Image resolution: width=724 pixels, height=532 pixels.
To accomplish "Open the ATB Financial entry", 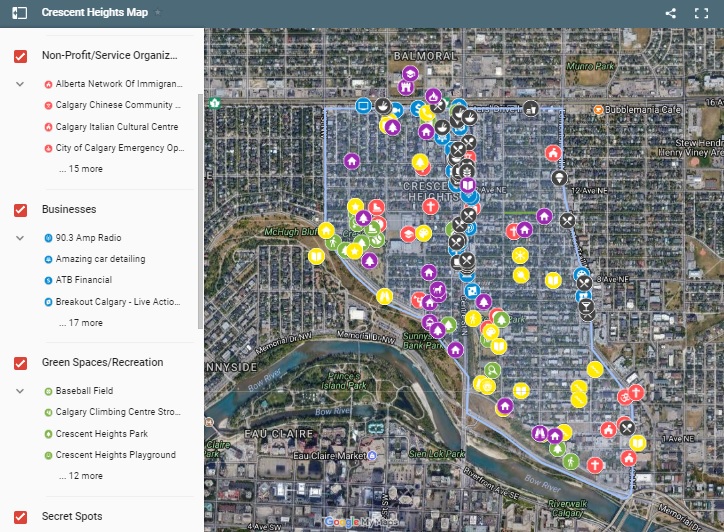I will click(78, 280).
